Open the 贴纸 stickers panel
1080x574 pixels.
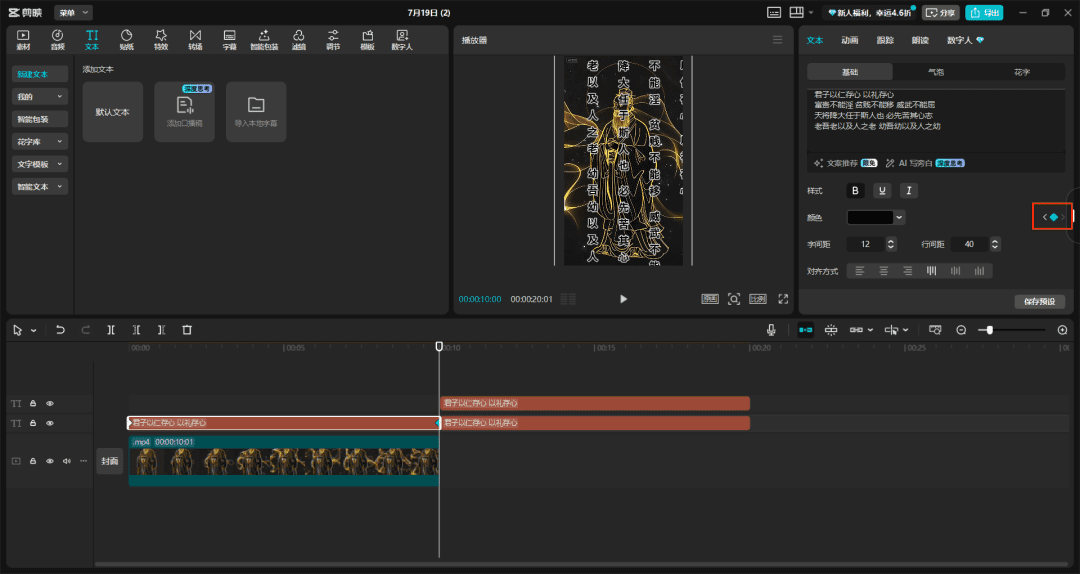tap(126, 39)
